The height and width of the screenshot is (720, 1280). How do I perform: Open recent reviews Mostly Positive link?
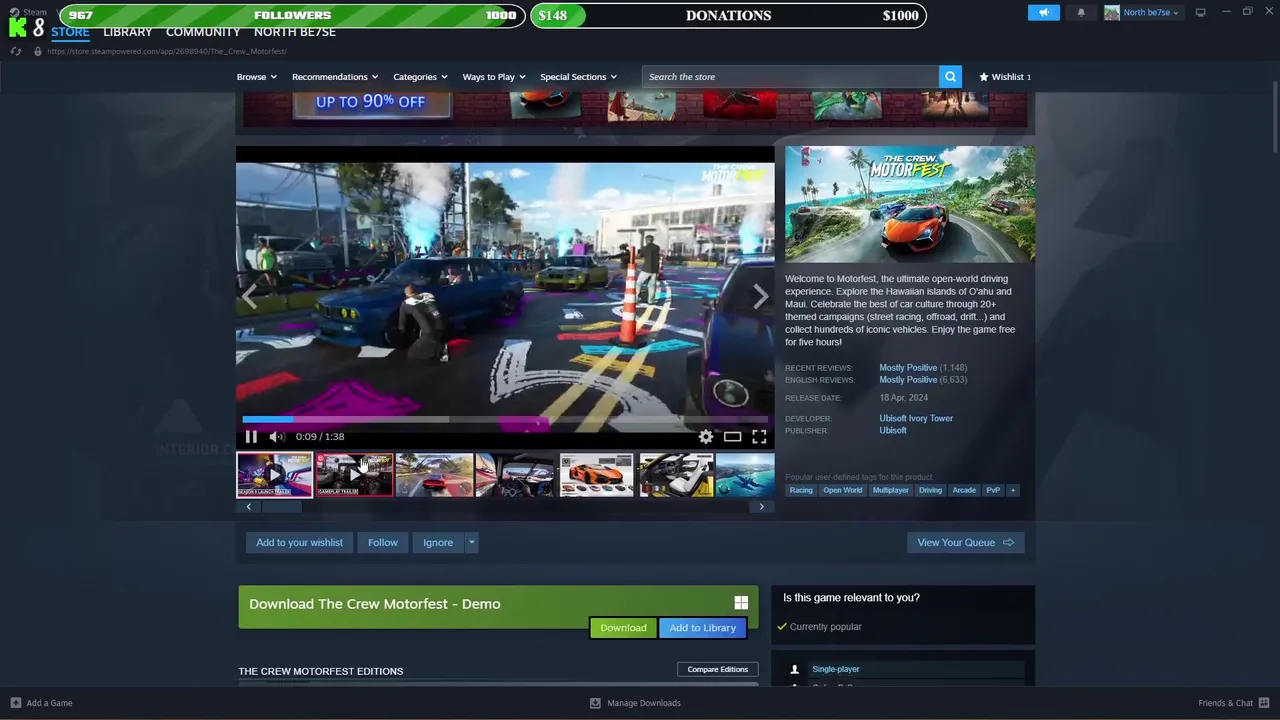point(908,368)
